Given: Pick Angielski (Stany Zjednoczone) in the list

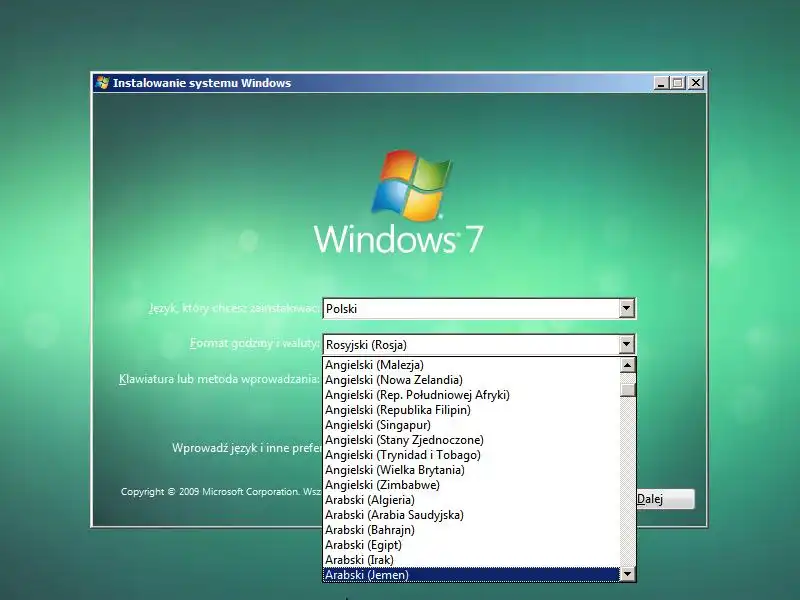Looking at the screenshot, I should (x=471, y=440).
